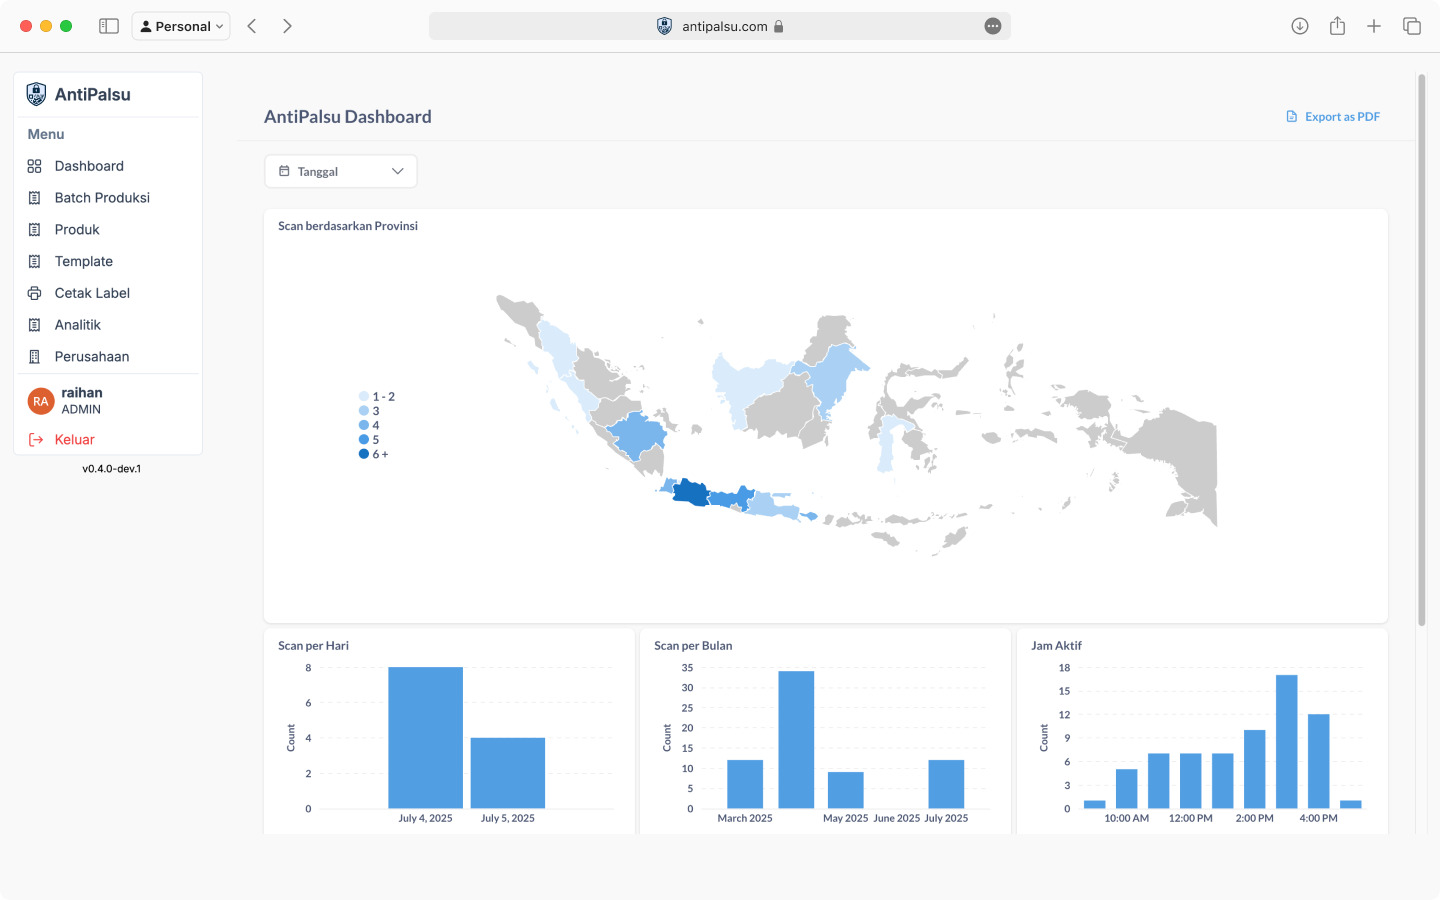Click the antipalsu.com address bar
Image resolution: width=1440 pixels, height=900 pixels.
(x=720, y=26)
